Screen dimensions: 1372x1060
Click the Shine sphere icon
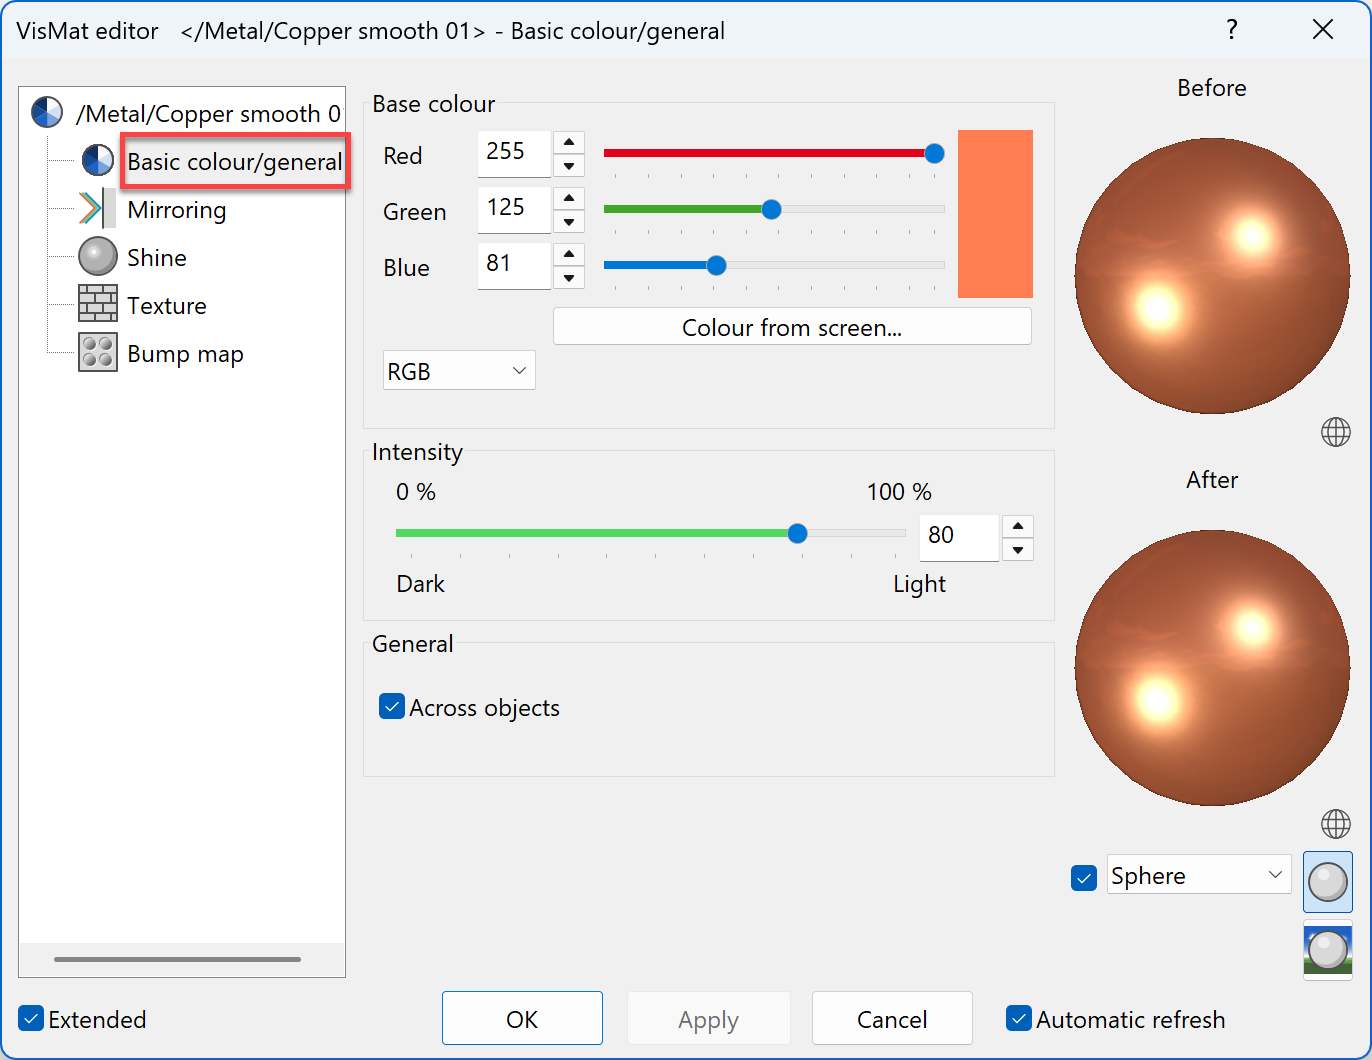(97, 256)
